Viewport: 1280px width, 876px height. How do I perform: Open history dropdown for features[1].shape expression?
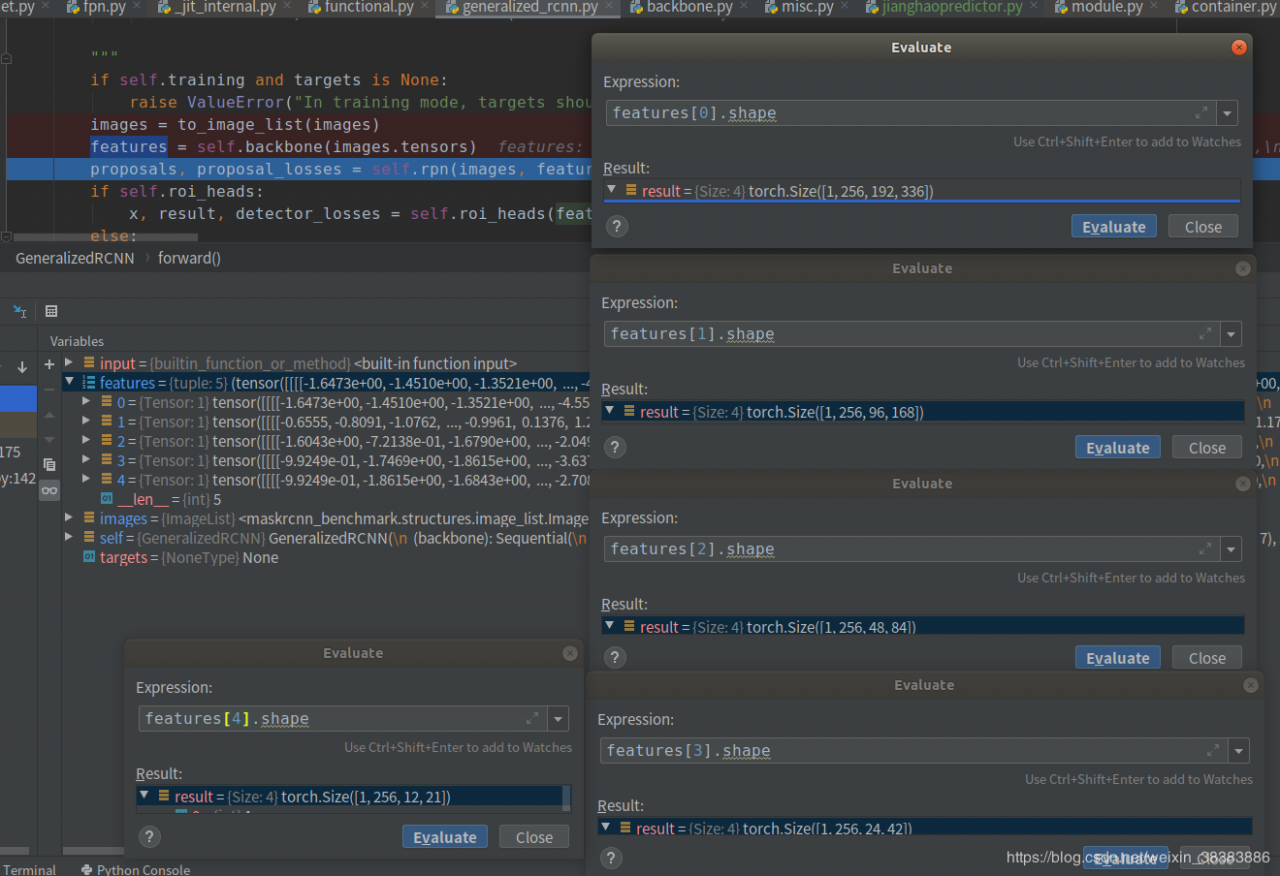pos(1232,334)
